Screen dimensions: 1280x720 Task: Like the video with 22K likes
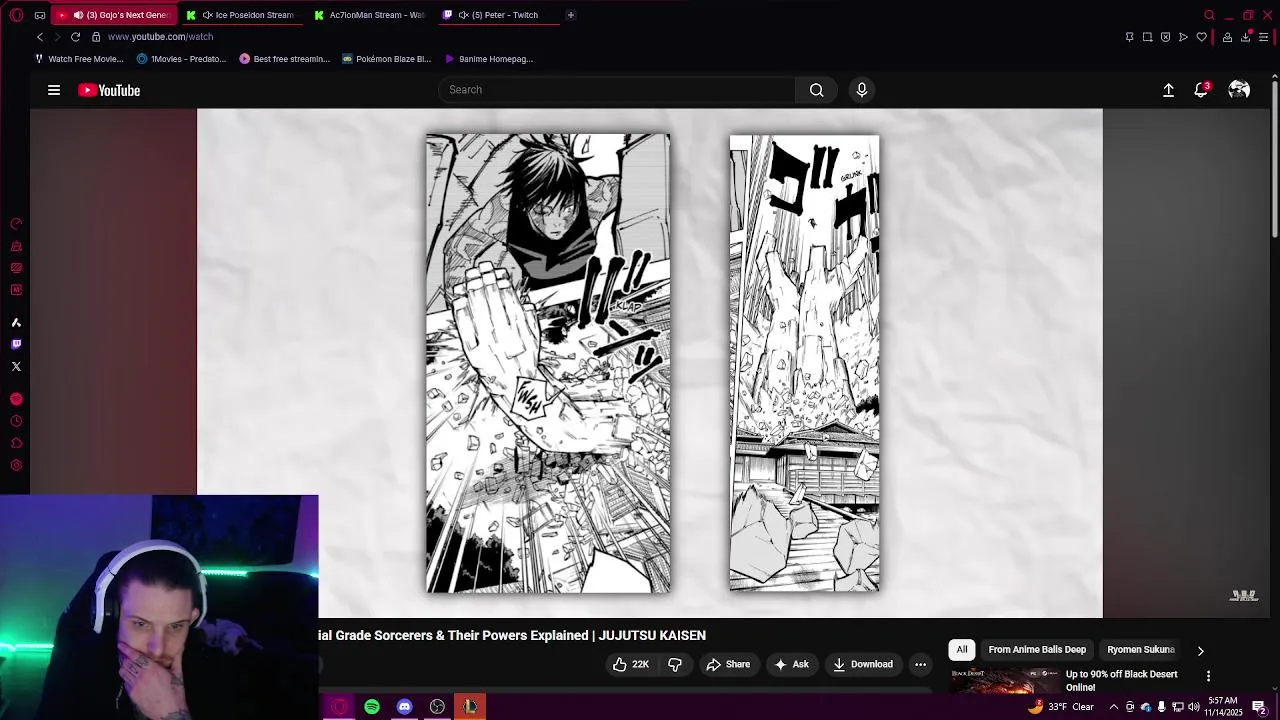coord(630,664)
